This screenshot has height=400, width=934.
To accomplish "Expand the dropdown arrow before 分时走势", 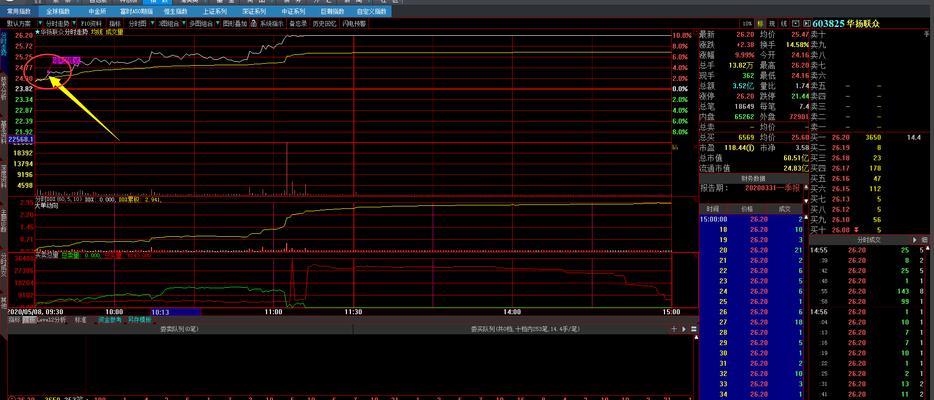I will click(x=41, y=24).
